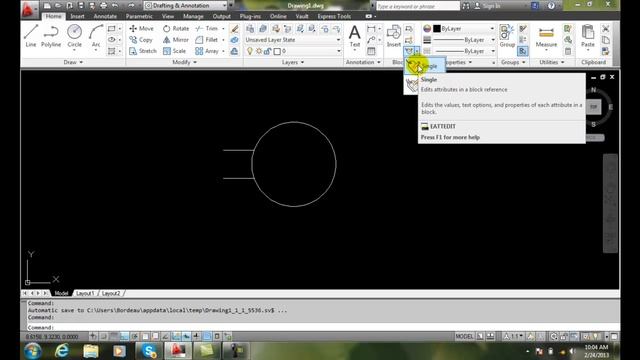
Task: Open the Measure utility
Action: click(x=546, y=37)
